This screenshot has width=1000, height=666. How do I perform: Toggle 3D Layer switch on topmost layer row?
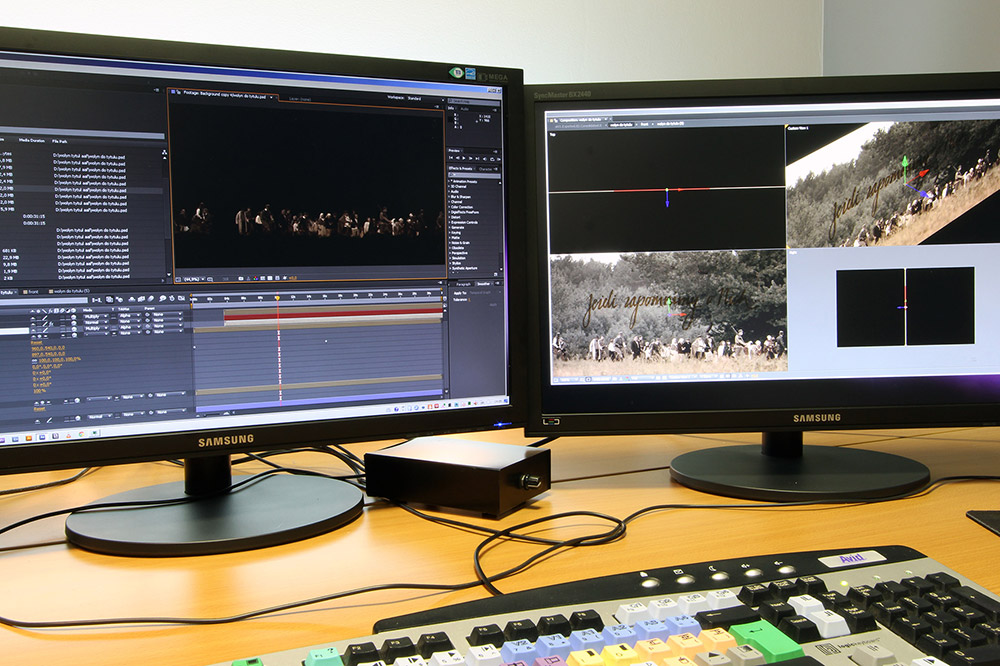(74, 316)
